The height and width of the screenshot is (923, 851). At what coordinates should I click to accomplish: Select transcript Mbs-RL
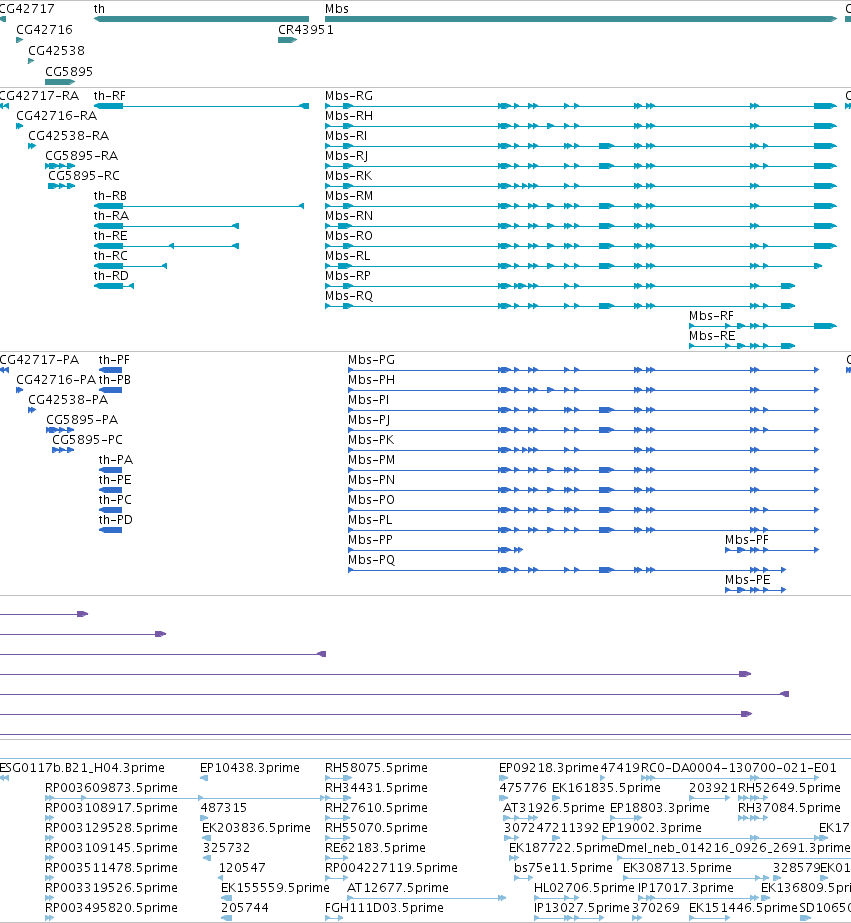pyautogui.click(x=573, y=266)
